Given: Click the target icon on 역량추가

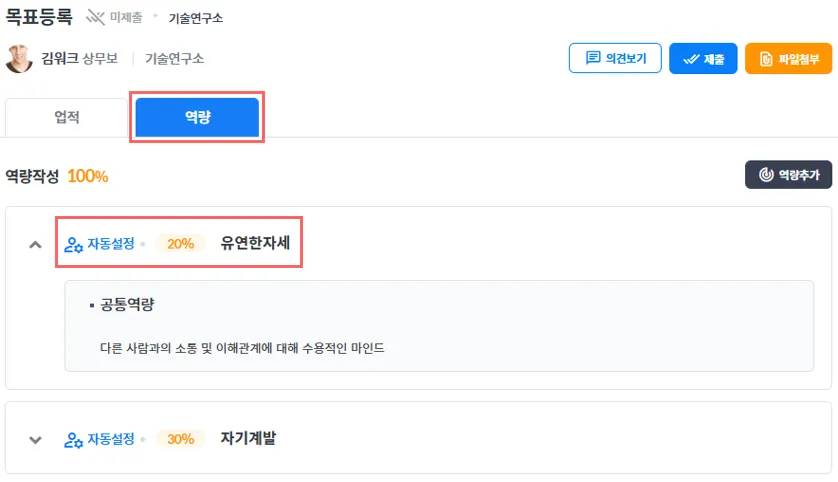Looking at the screenshot, I should [x=766, y=175].
